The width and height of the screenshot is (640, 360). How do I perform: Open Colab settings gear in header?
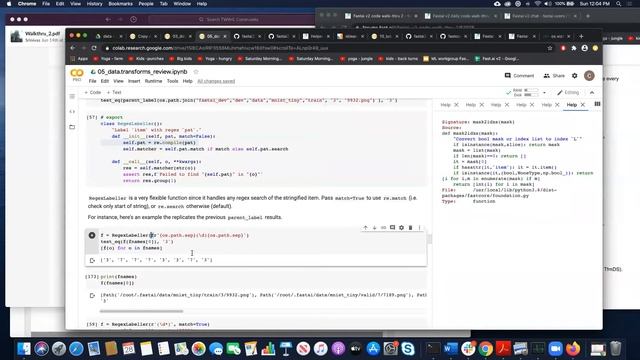pos(575,76)
